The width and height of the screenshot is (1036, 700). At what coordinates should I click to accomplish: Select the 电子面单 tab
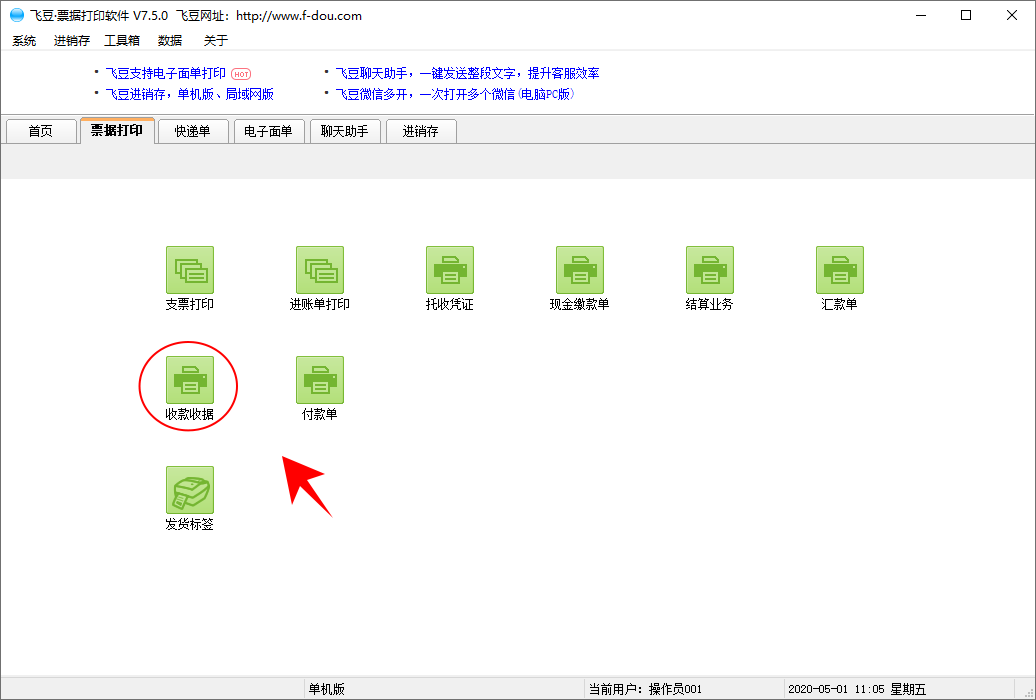269,131
